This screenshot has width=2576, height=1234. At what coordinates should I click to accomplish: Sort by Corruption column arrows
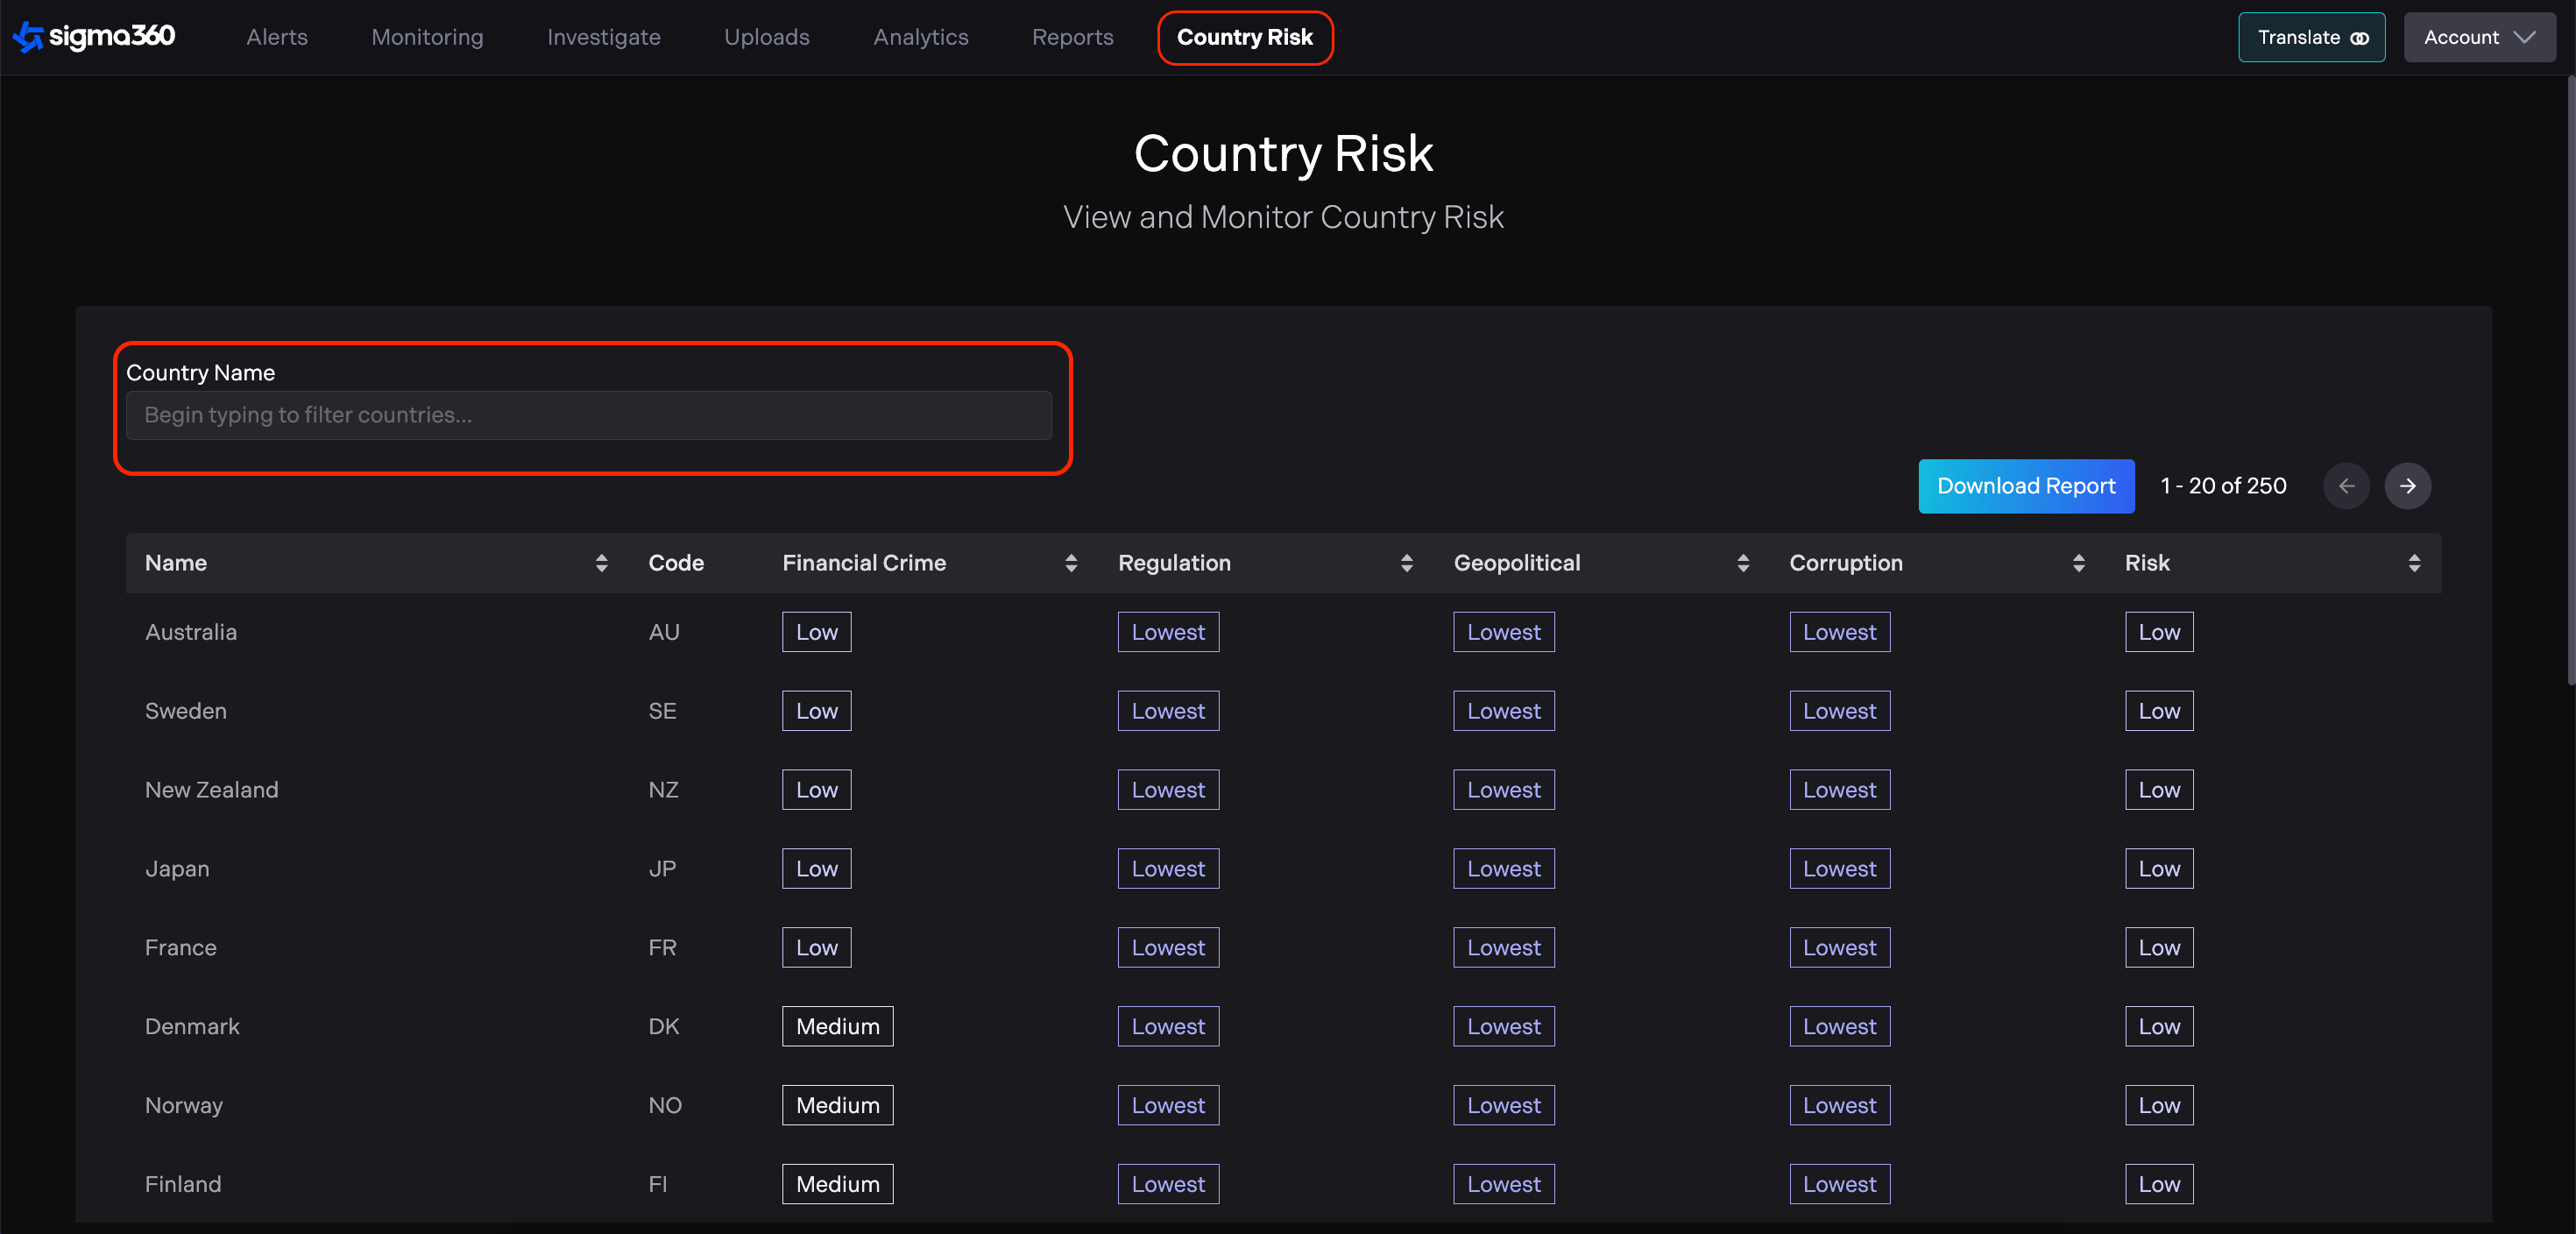click(2078, 563)
